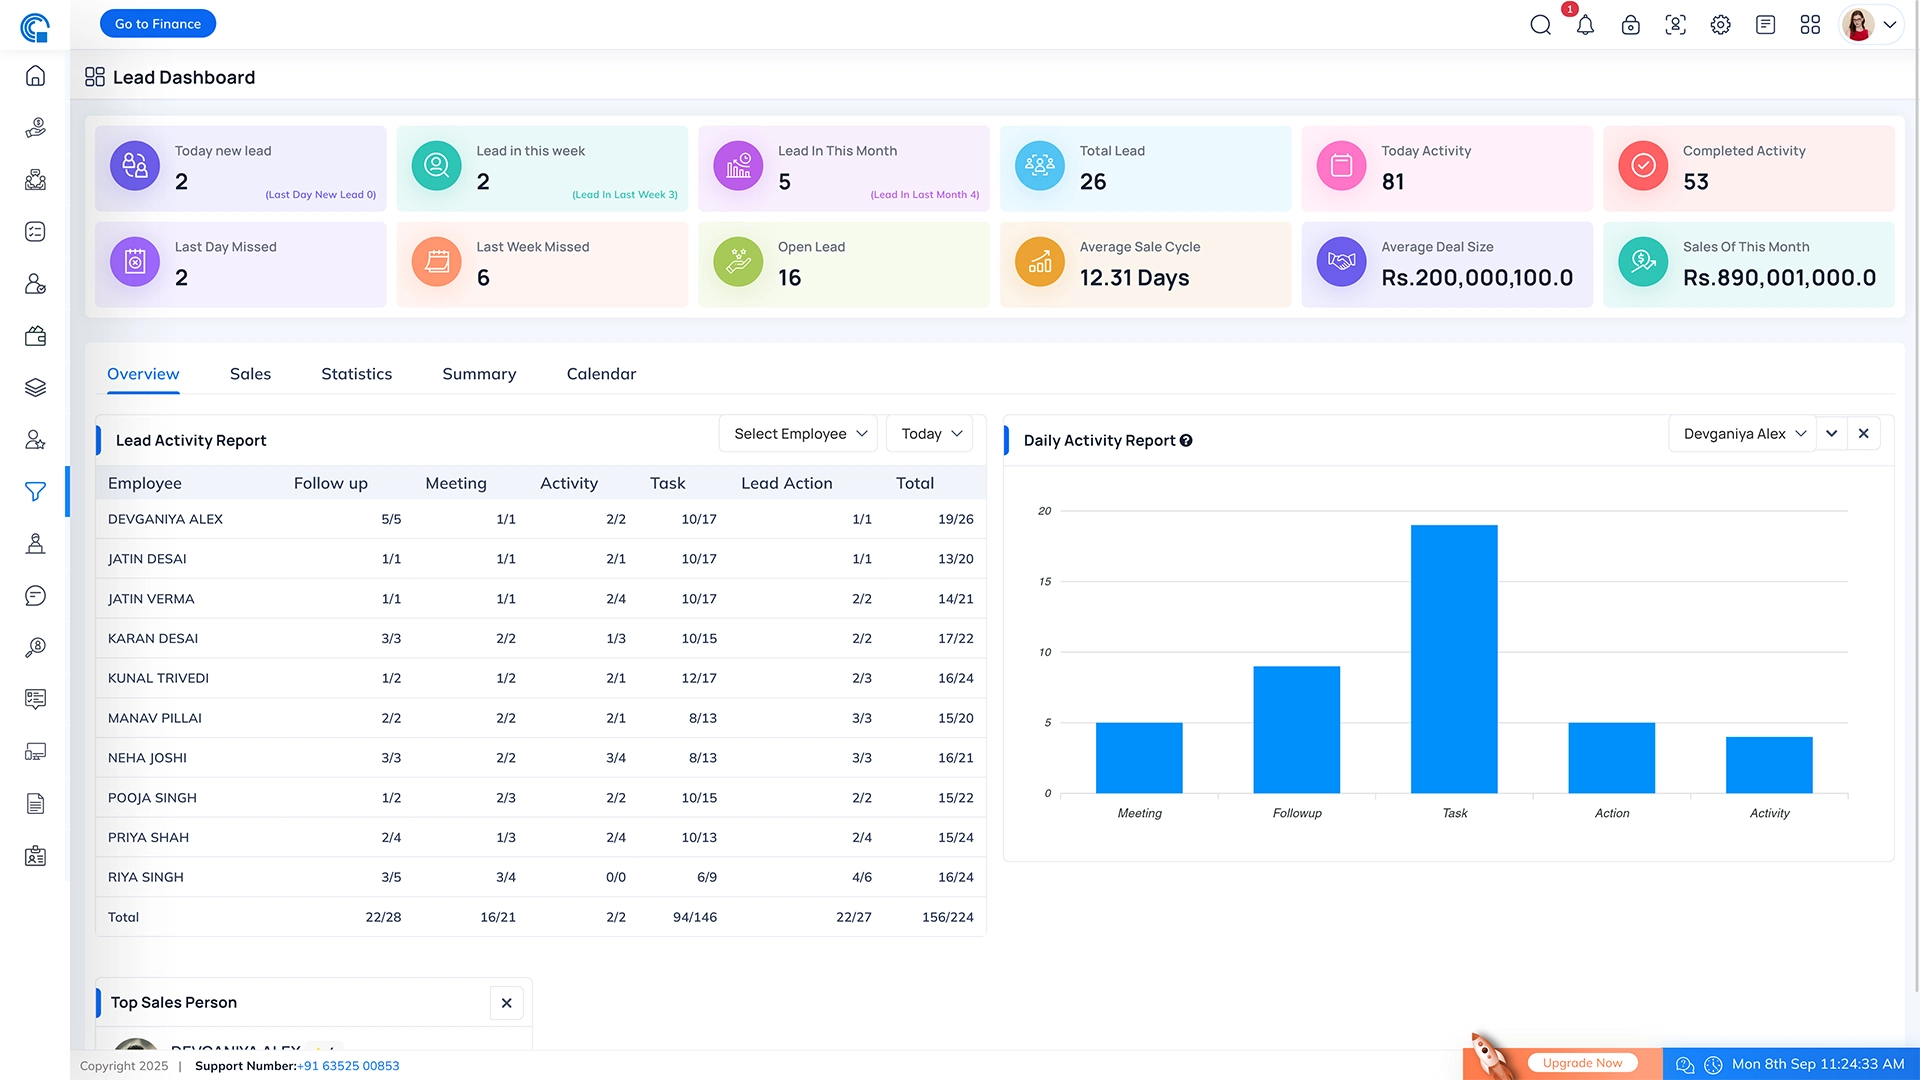Click the Task bar in chart

[1454, 660]
